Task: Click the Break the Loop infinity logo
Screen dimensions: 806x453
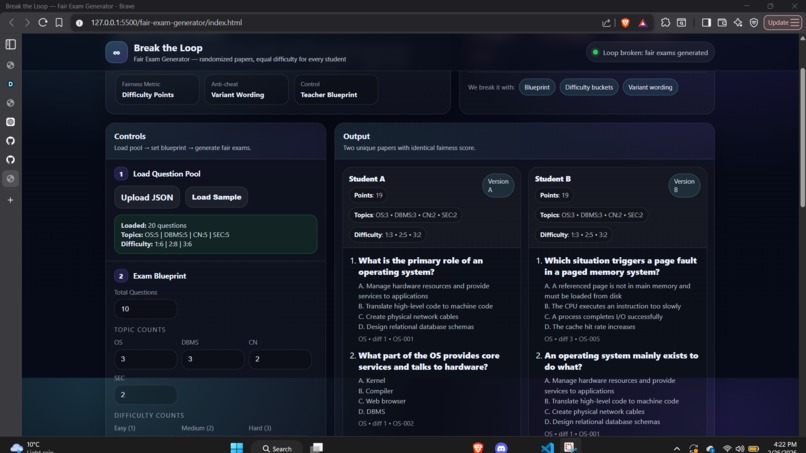Action: click(117, 52)
